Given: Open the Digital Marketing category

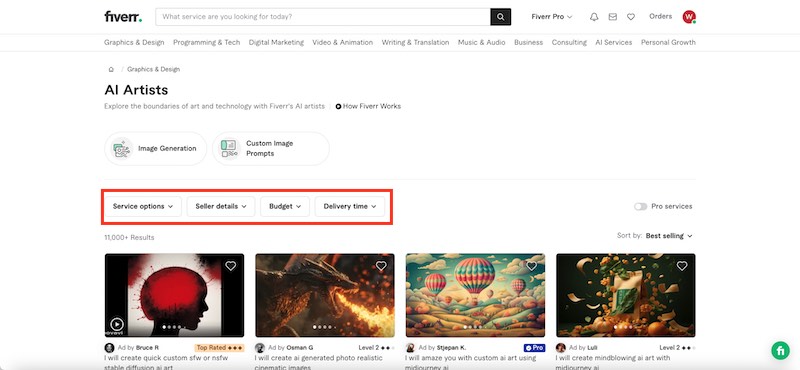Looking at the screenshot, I should 276,42.
